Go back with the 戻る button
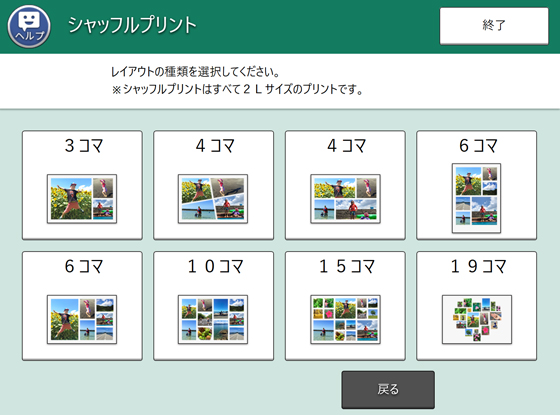 click(388, 389)
